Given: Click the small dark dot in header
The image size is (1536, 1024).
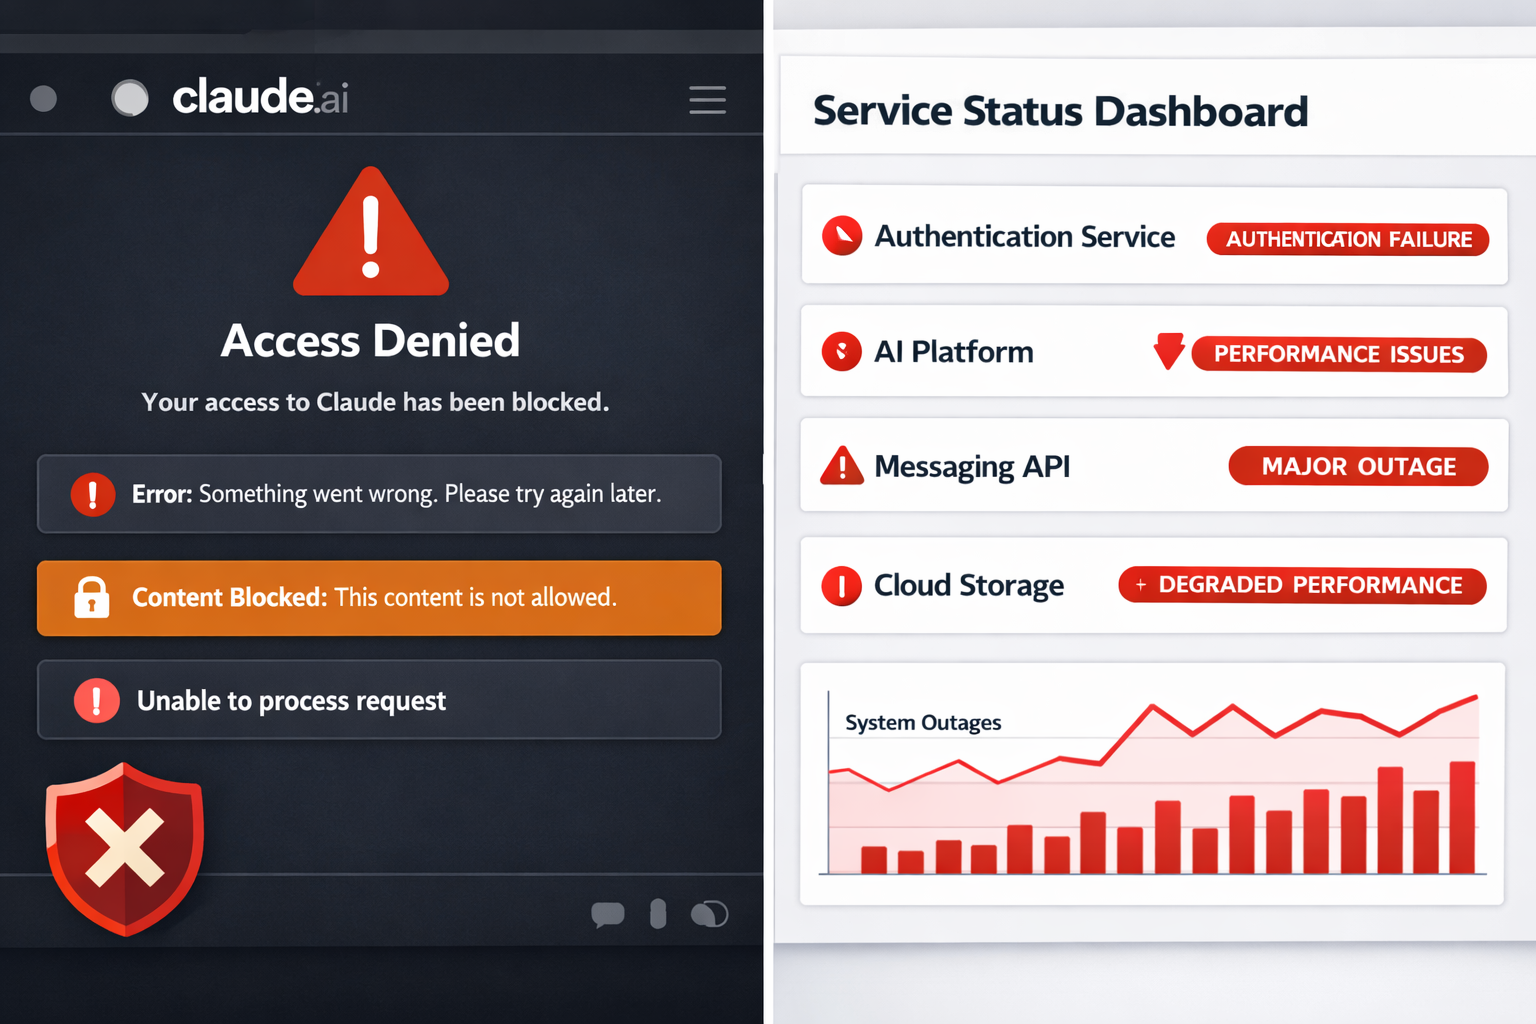Looking at the screenshot, I should [x=43, y=98].
